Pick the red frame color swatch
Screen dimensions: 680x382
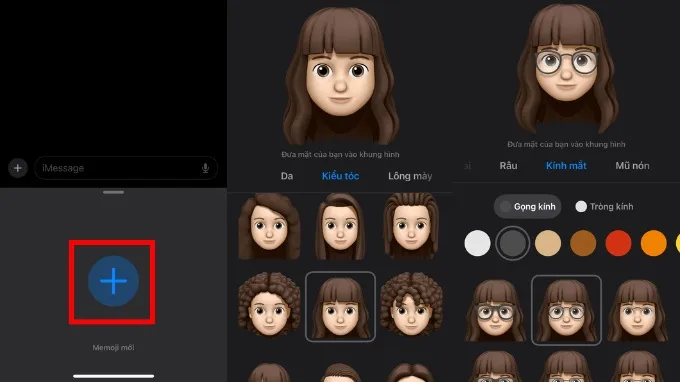tap(618, 243)
